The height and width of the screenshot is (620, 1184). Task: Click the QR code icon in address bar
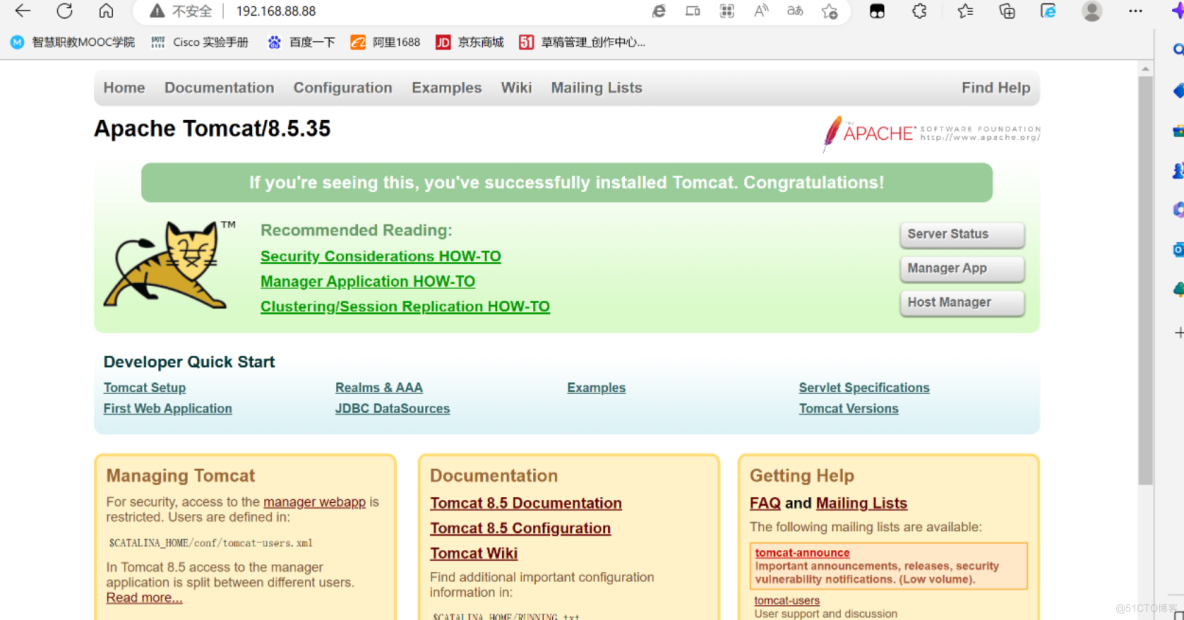click(x=726, y=11)
